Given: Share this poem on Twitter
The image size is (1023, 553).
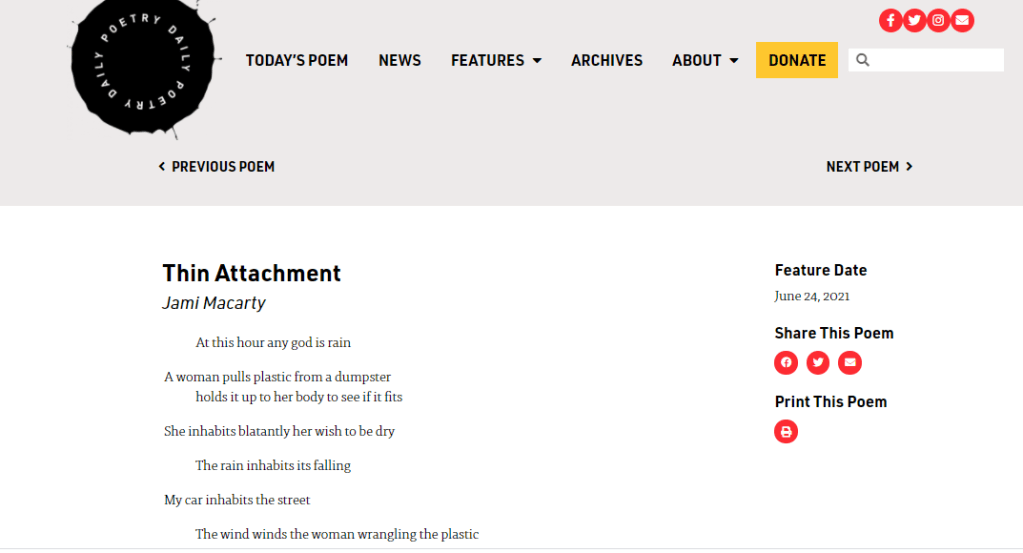Looking at the screenshot, I should pos(818,363).
